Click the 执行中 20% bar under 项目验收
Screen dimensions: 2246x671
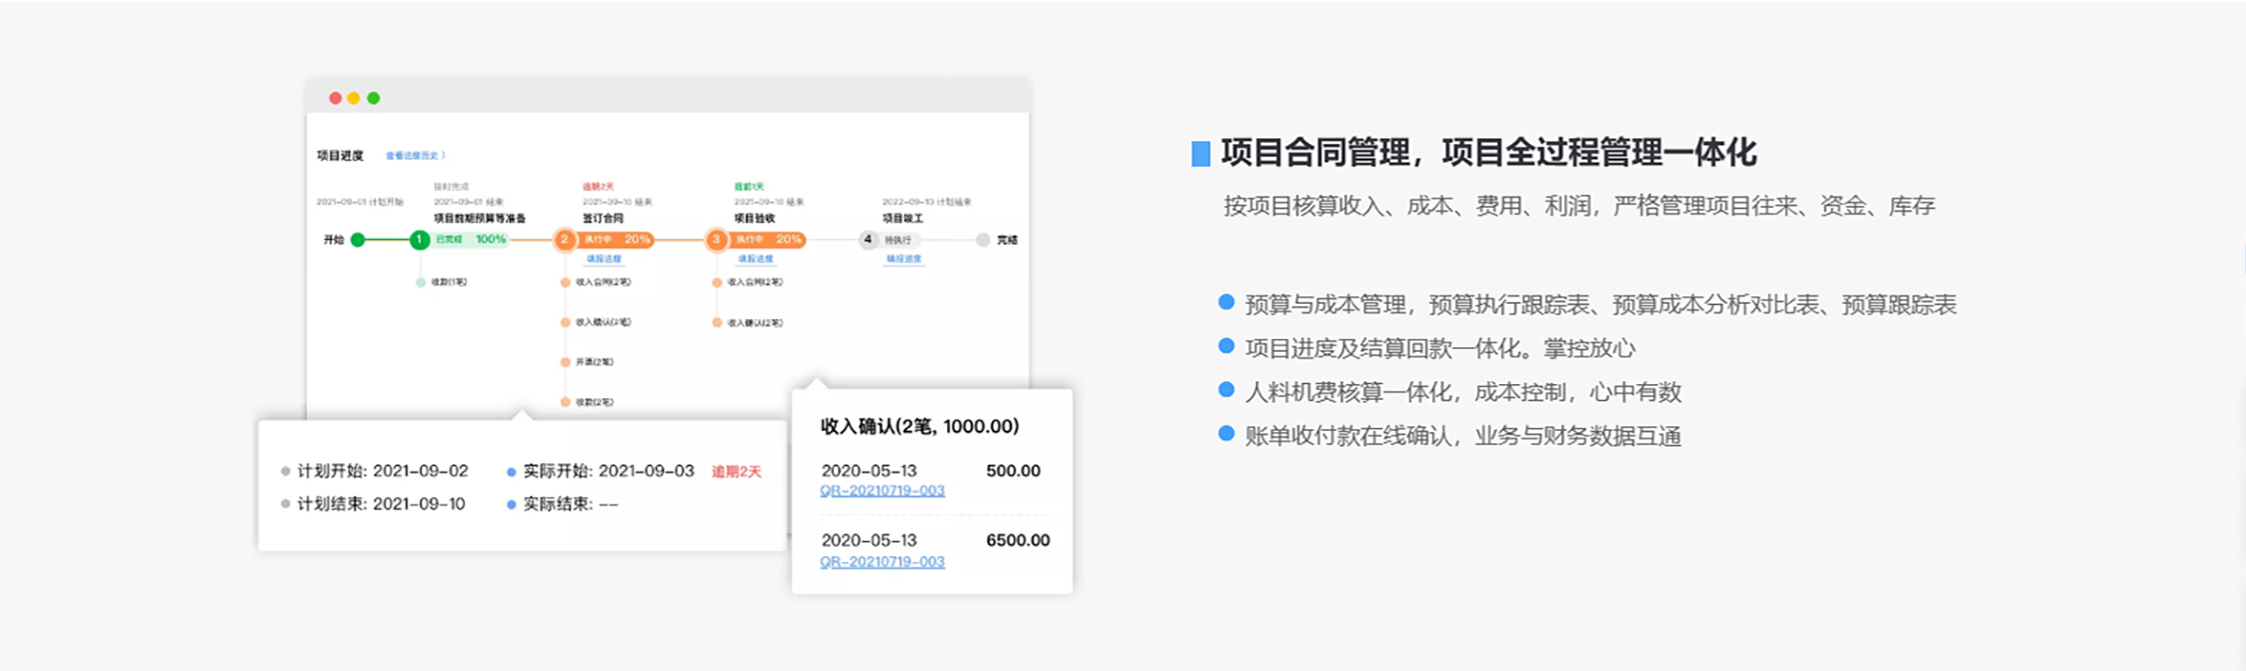(x=768, y=240)
